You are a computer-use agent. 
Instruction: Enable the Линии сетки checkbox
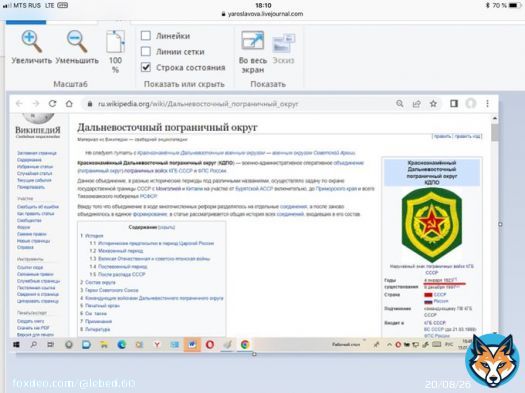[x=146, y=52]
